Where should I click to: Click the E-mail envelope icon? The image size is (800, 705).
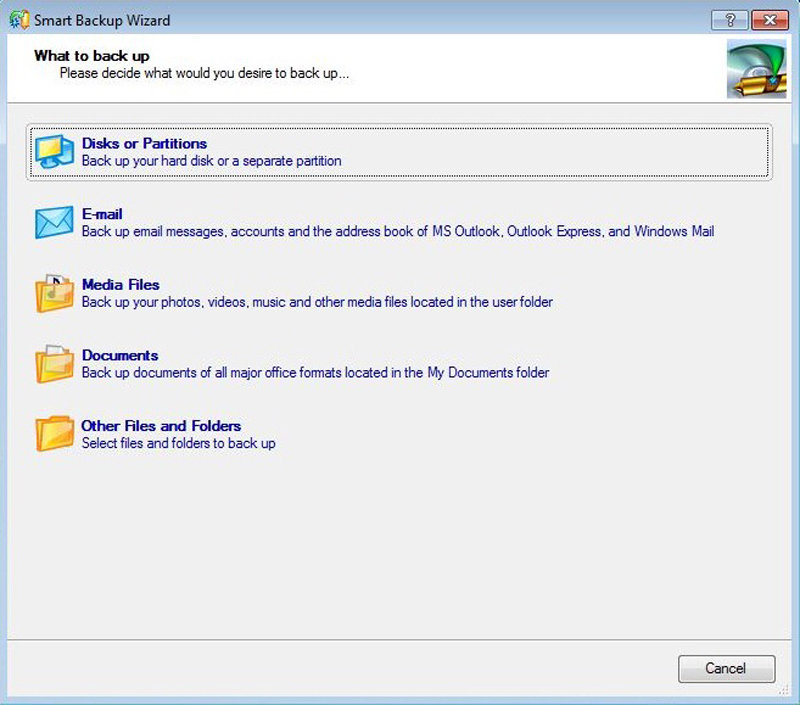54,222
